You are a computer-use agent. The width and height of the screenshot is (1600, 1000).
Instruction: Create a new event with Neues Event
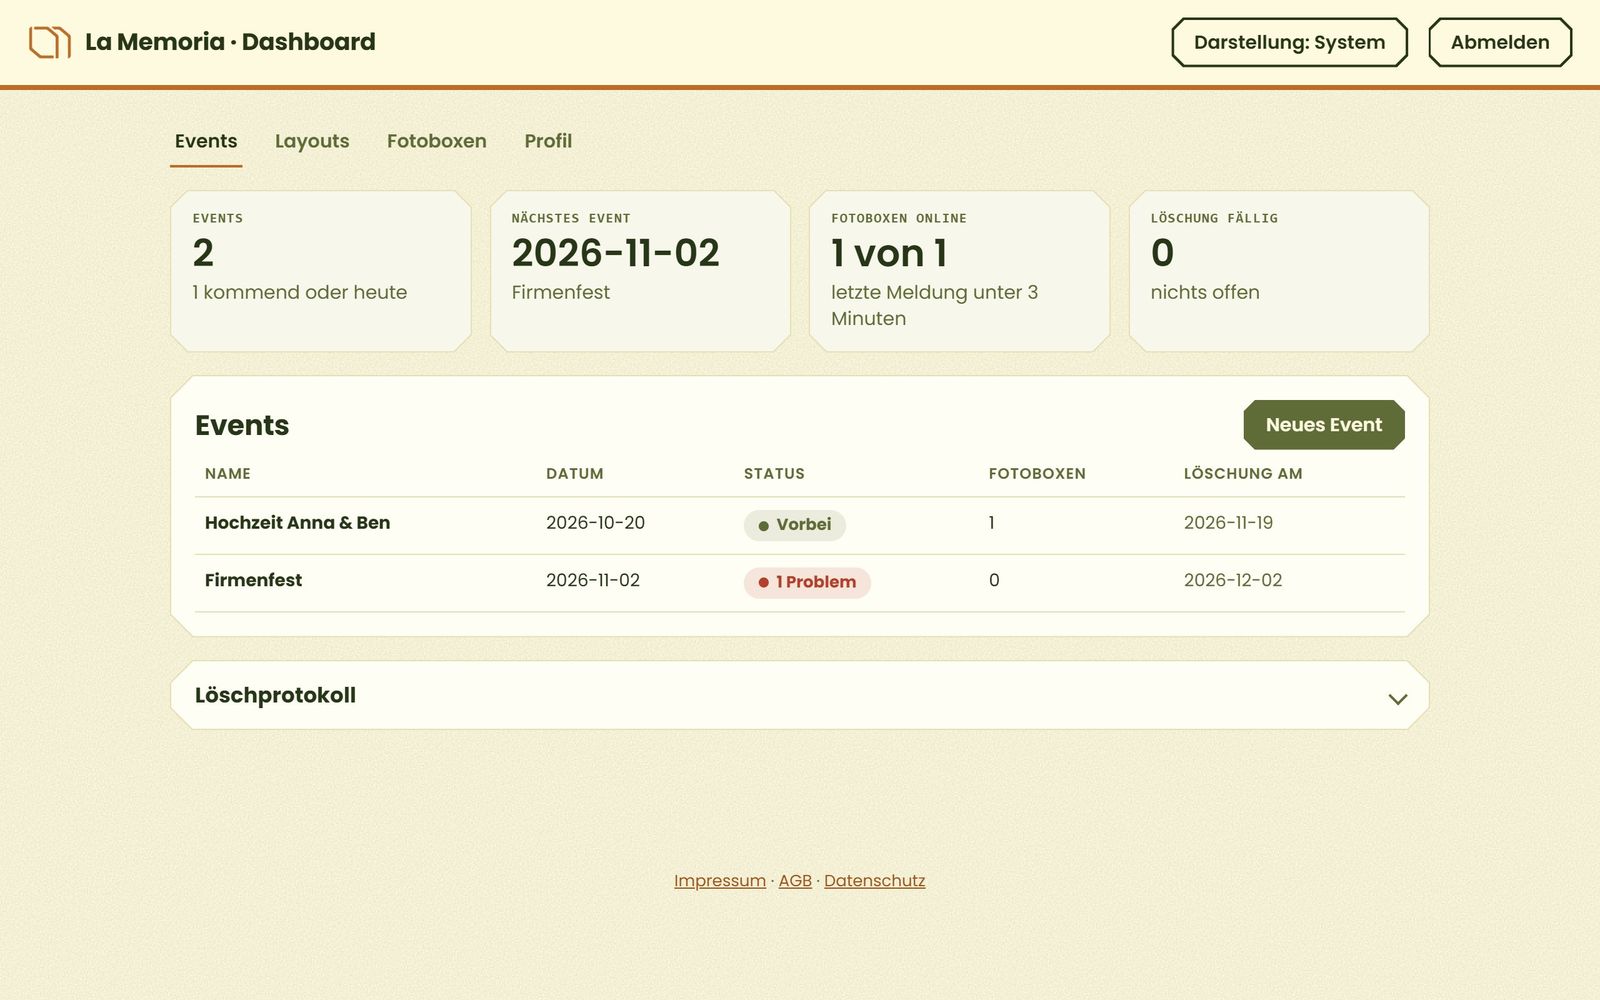pos(1324,425)
